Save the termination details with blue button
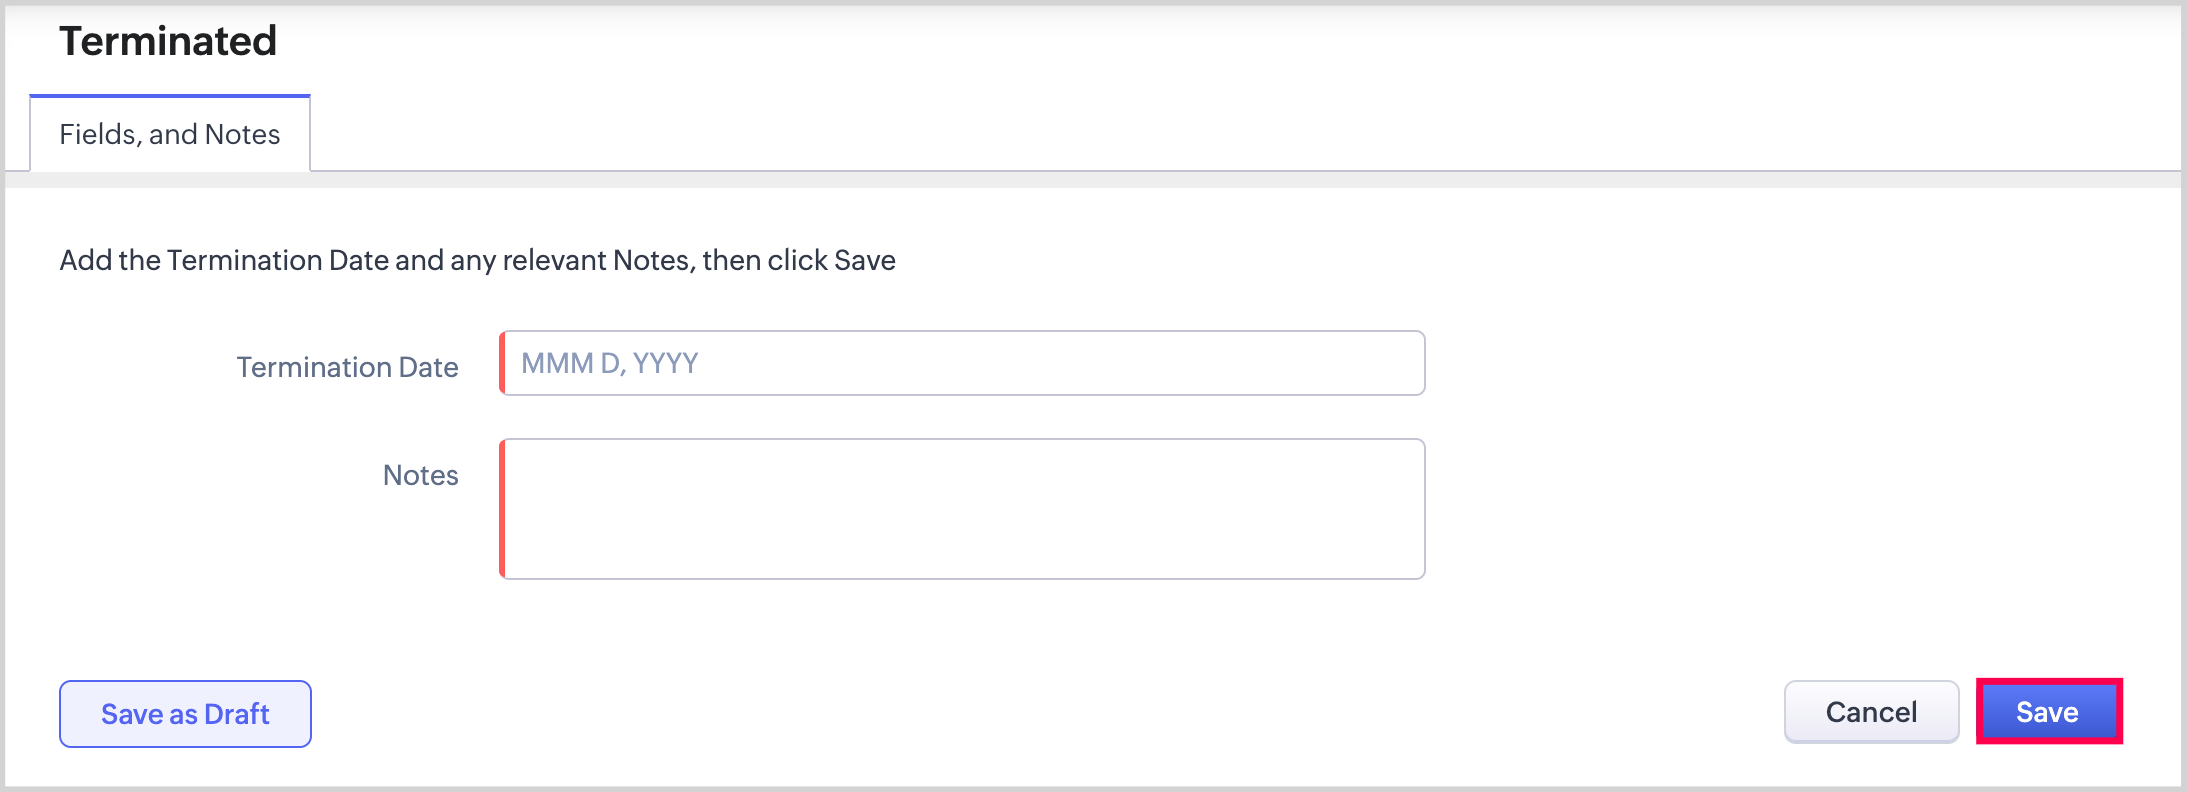 click(2048, 712)
